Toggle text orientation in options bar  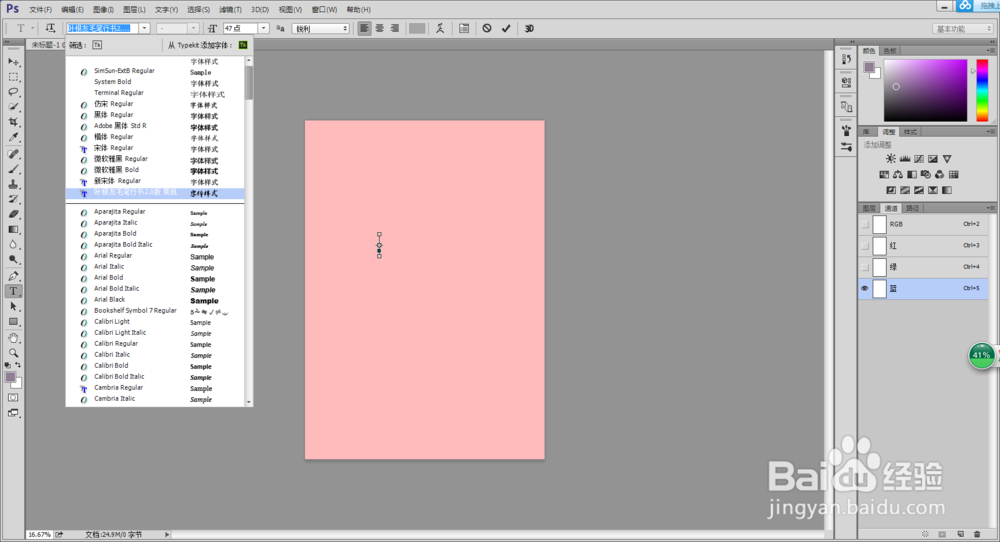50,28
